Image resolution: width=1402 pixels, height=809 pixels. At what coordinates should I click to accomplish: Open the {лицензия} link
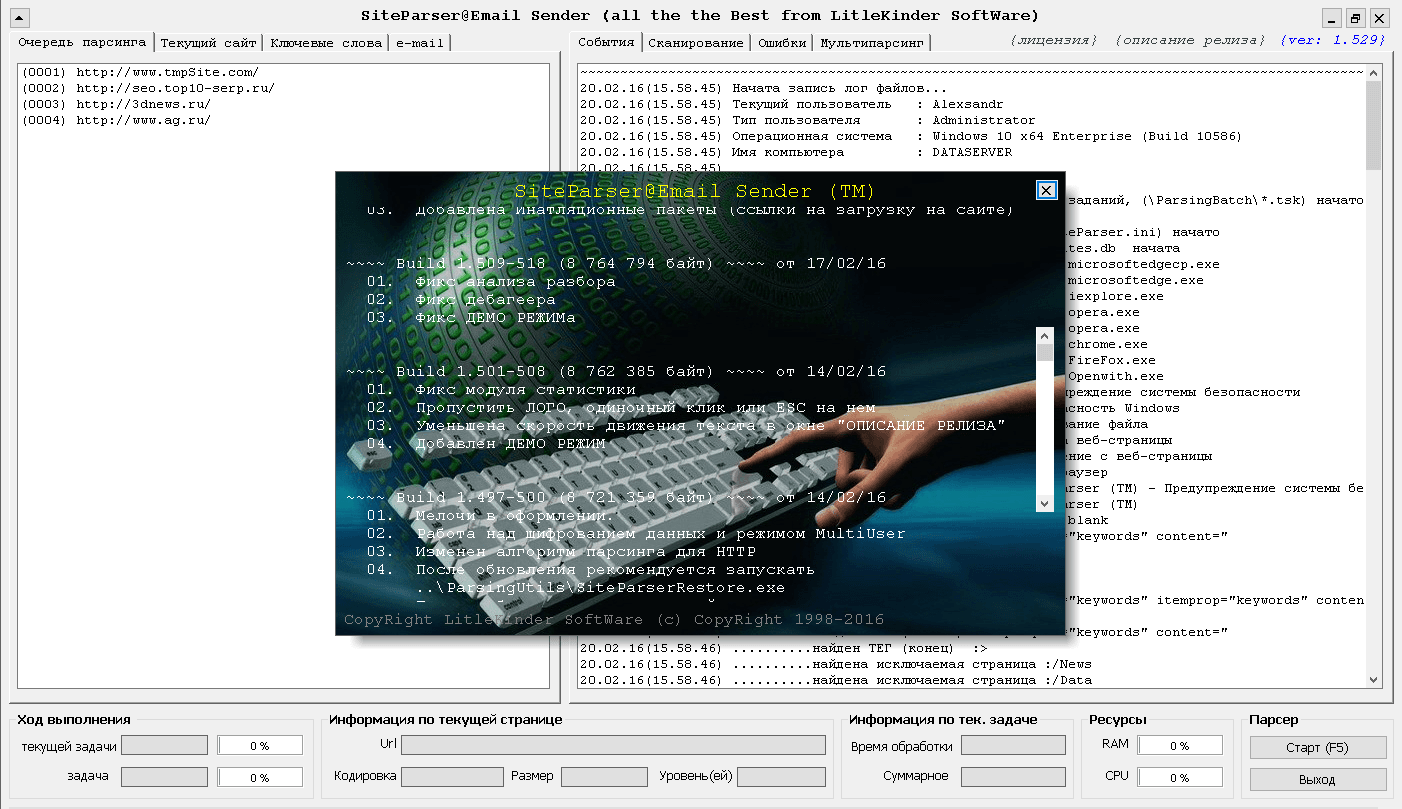pyautogui.click(x=1054, y=40)
